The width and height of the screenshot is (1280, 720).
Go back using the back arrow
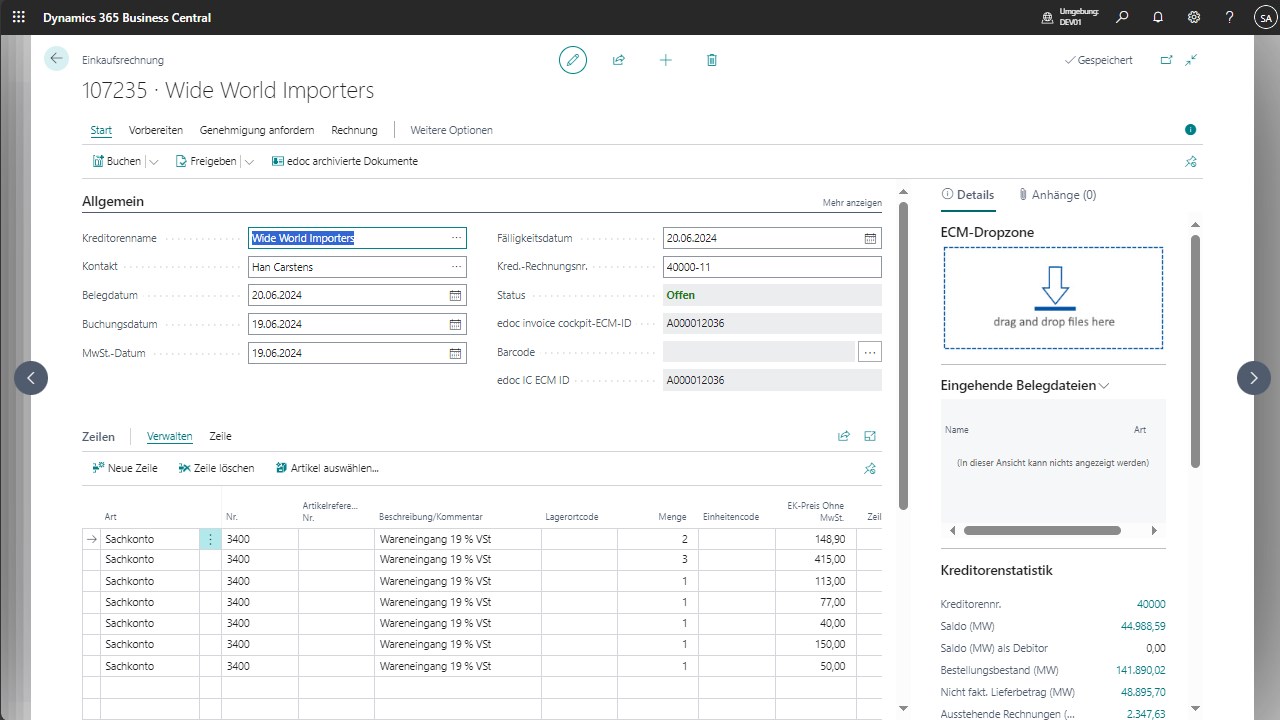click(x=56, y=59)
